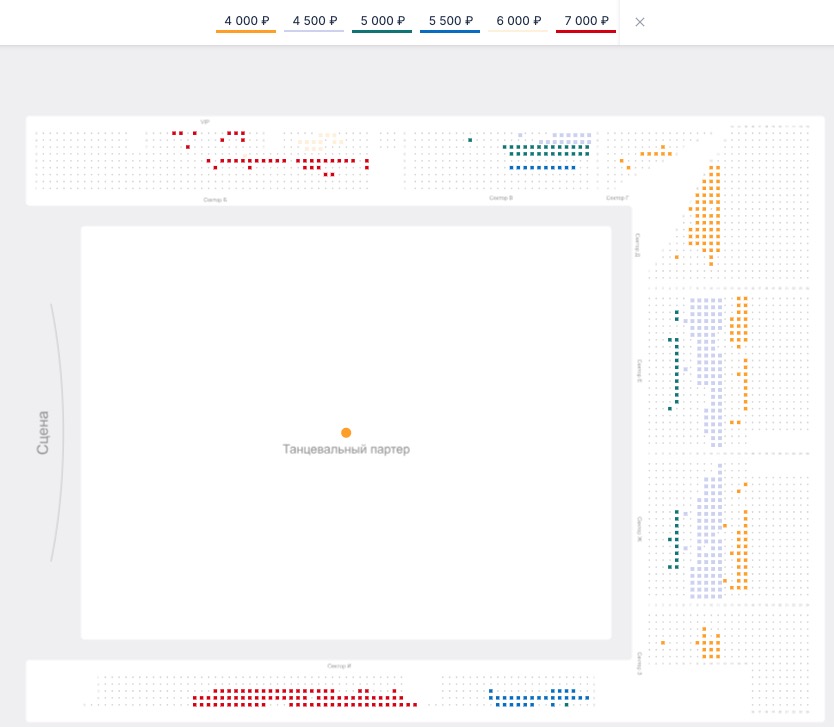Filter seats by 6 000 ₽ price
This screenshot has height=727, width=834.
tap(517, 21)
